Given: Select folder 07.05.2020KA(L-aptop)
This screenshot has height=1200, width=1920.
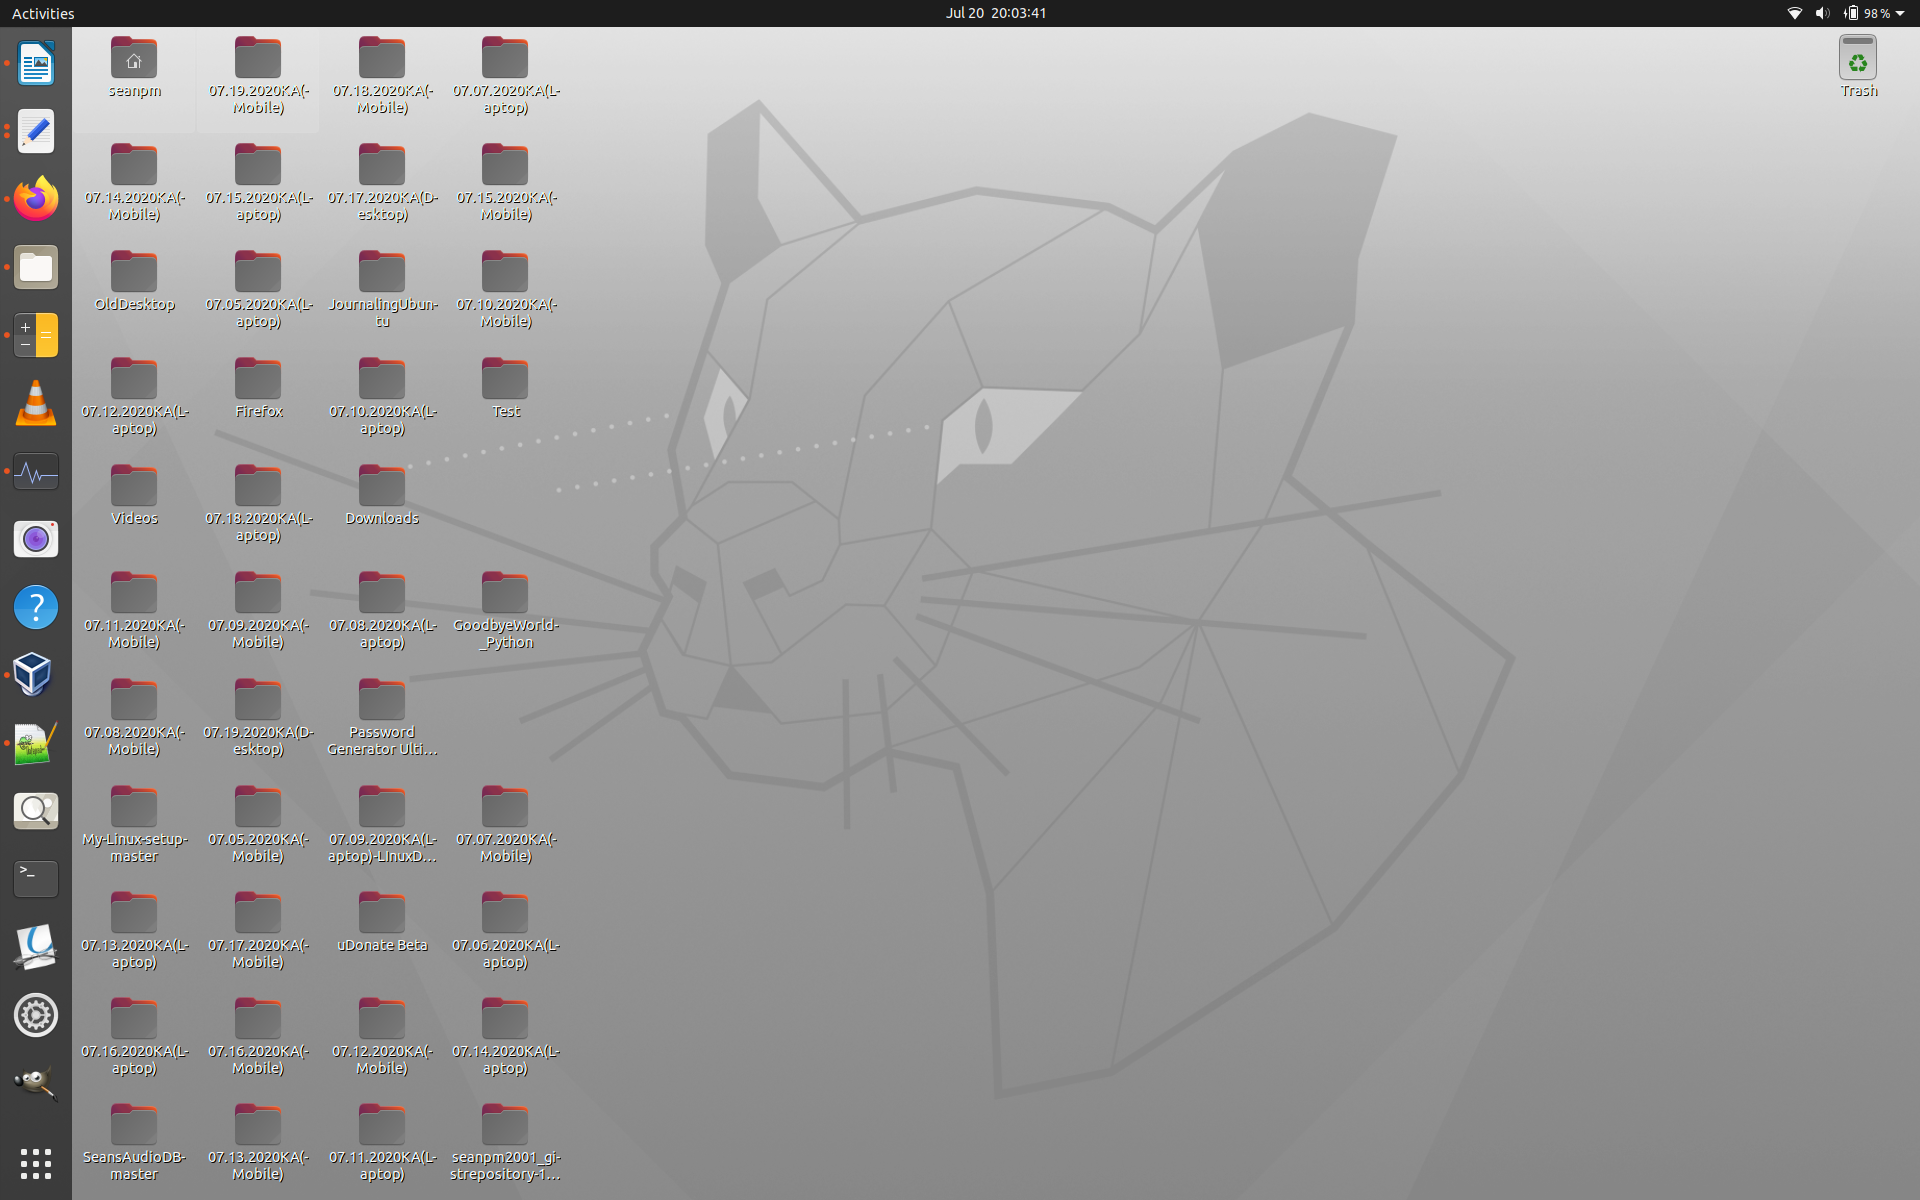Looking at the screenshot, I should (x=258, y=289).
